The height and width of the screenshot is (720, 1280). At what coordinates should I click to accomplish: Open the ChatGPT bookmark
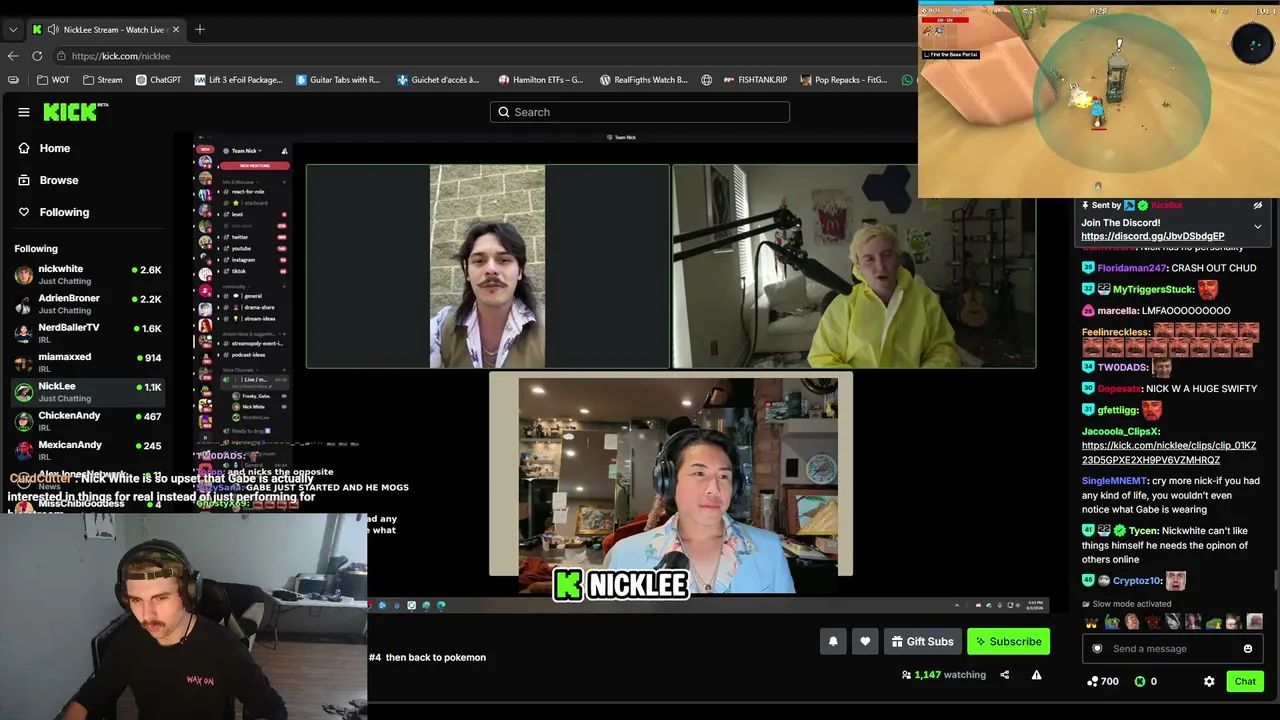[158, 80]
